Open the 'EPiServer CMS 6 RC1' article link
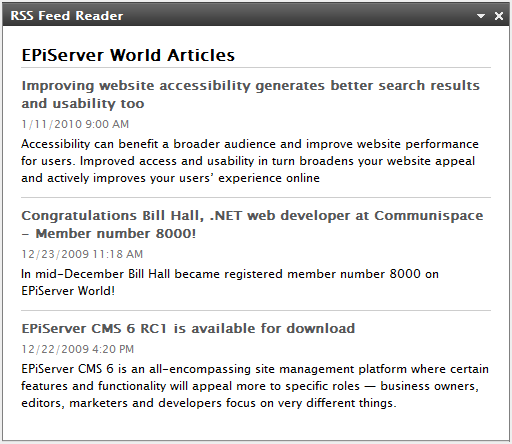Viewport: 512px width, 444px height. point(188,328)
